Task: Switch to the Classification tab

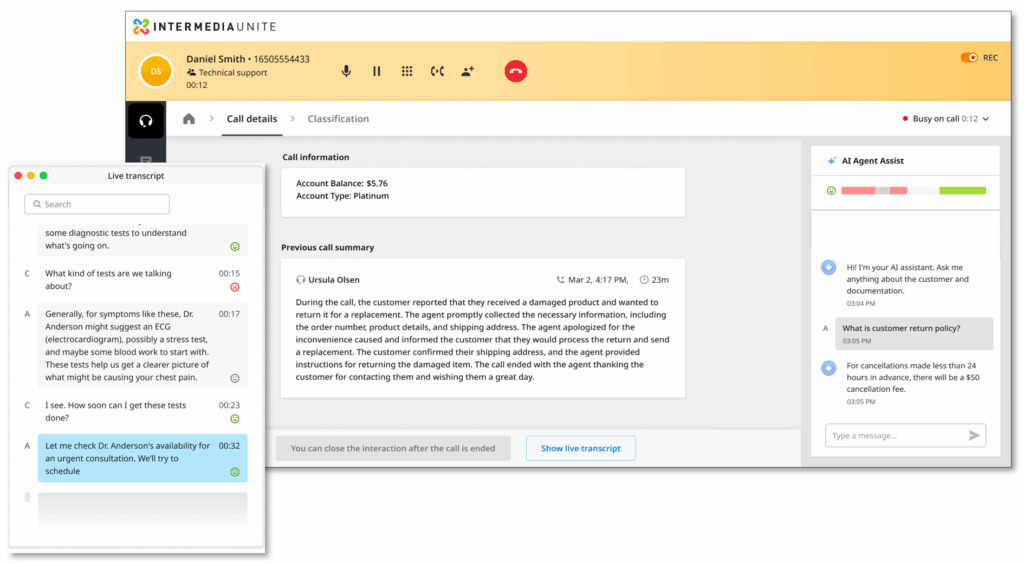Action: pos(338,119)
